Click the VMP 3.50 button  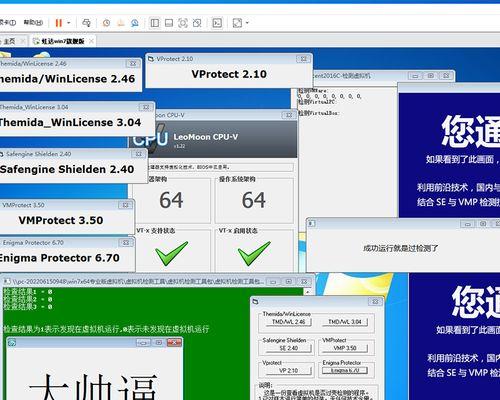coord(345,348)
